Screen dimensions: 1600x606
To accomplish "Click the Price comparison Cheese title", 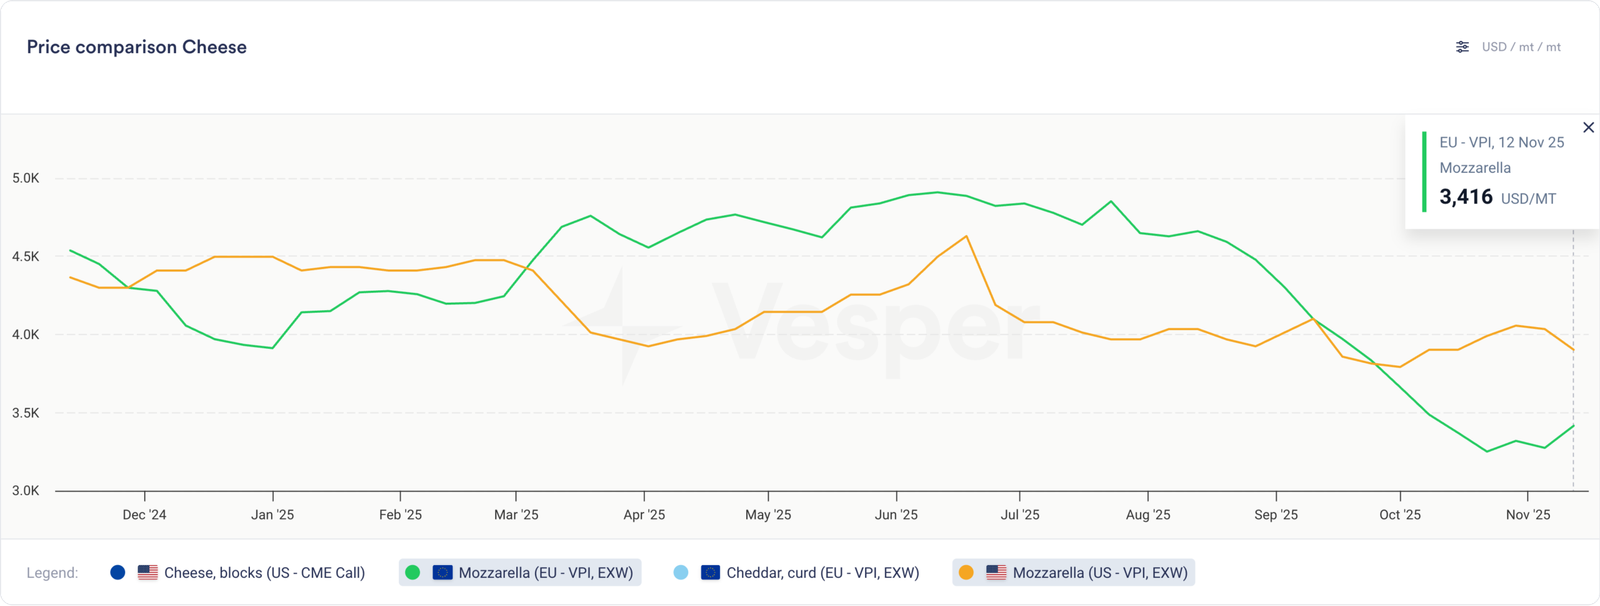I will (137, 47).
